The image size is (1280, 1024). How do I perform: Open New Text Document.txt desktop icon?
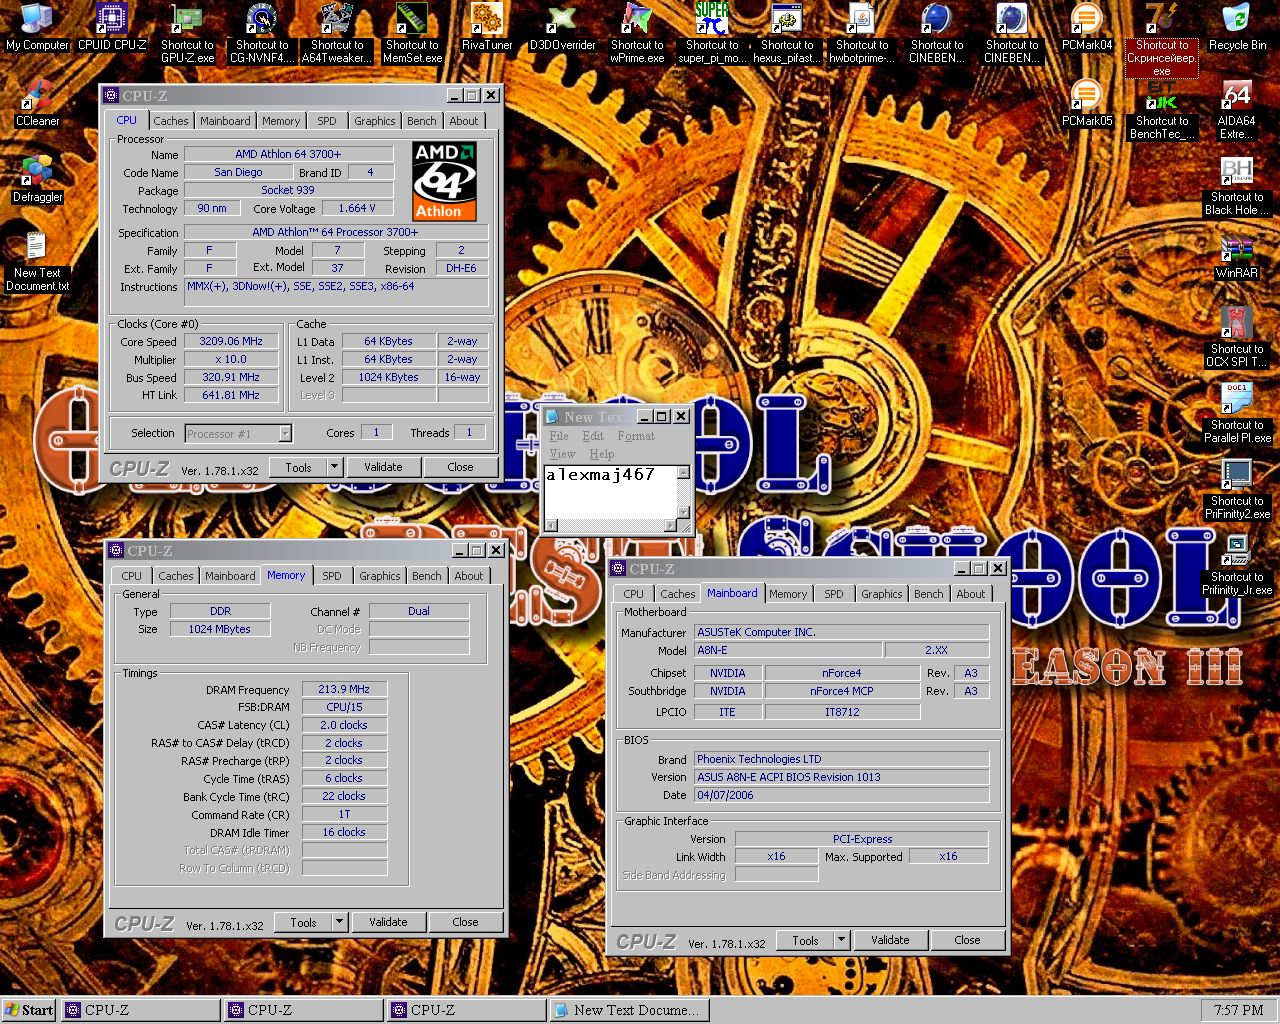[37, 261]
